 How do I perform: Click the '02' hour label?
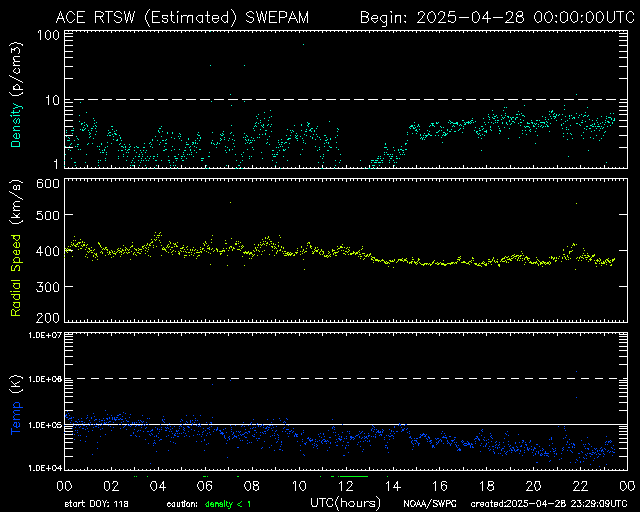(111, 486)
